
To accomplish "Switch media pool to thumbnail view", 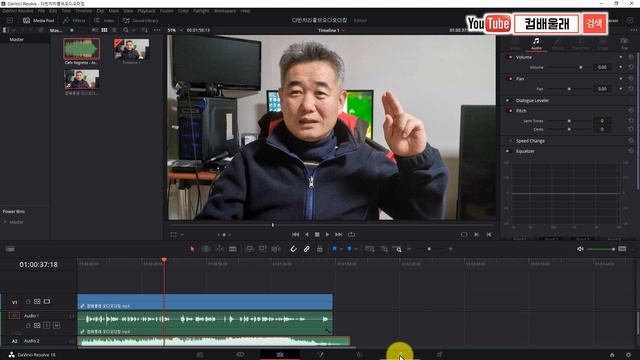I will tap(104, 30).
